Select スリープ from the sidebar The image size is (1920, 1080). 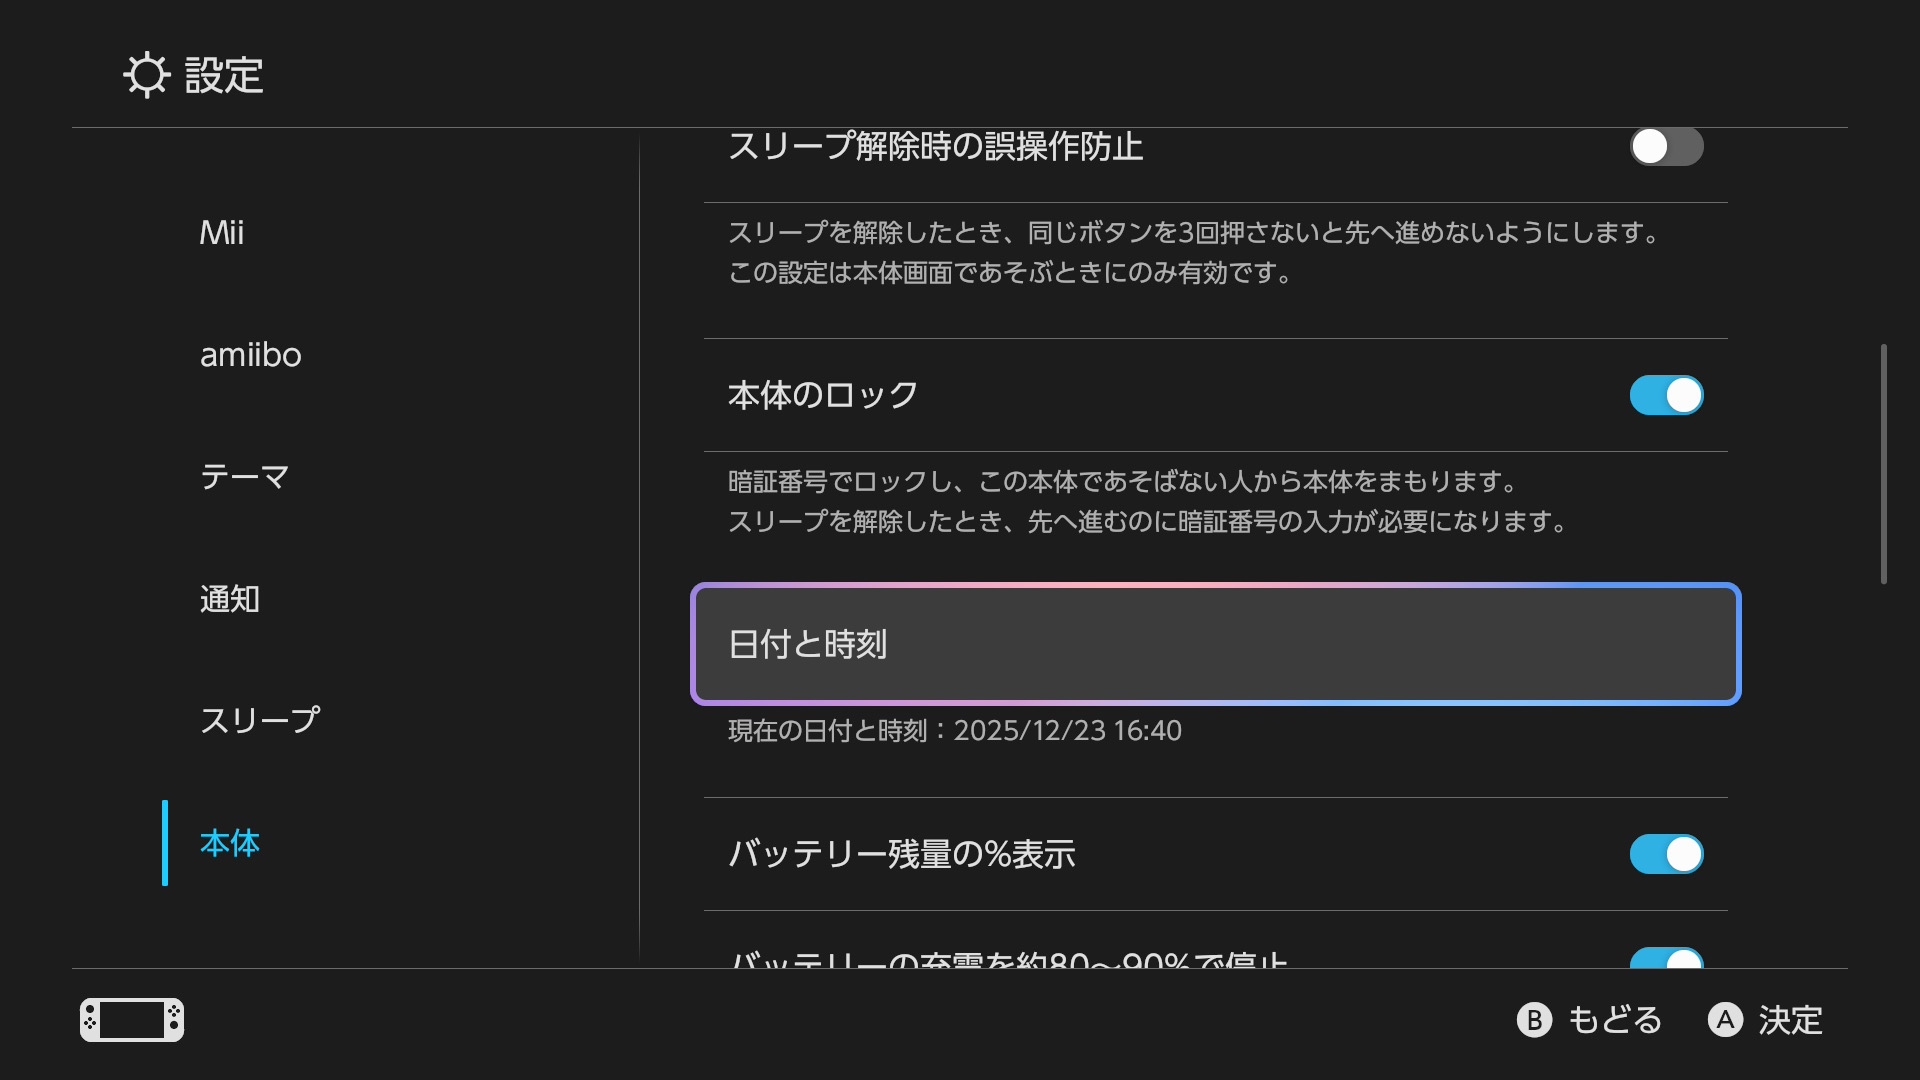260,718
